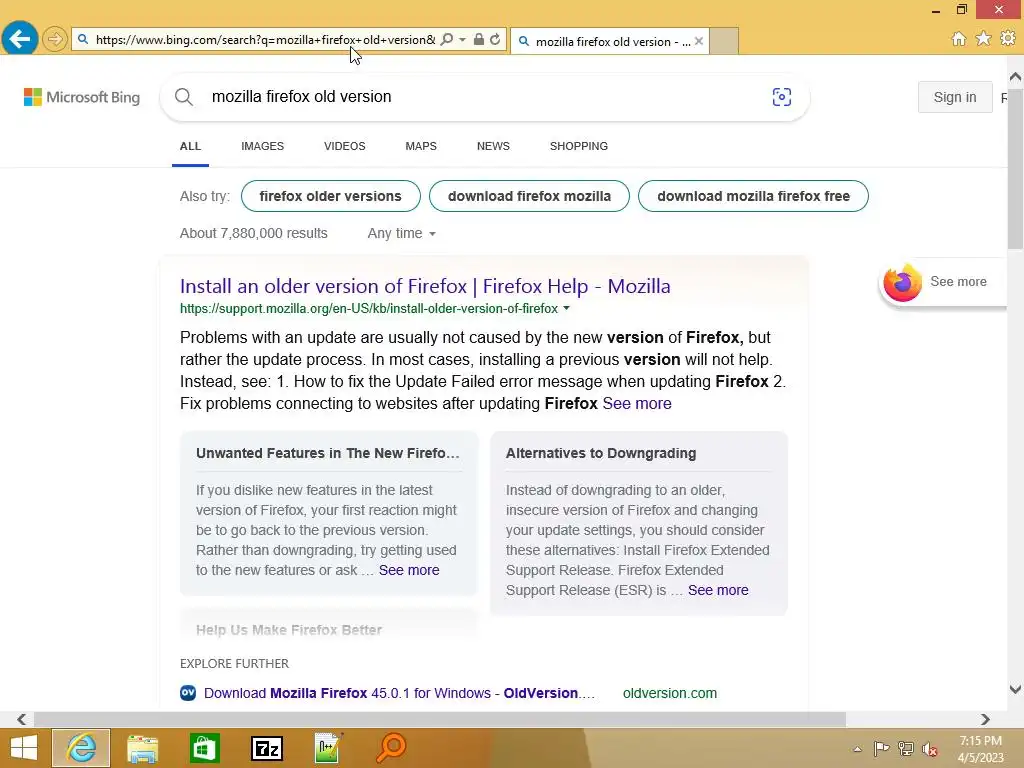The width and height of the screenshot is (1024, 768).
Task: Click 'See more' in Alternatives to Downgrading card
Action: [718, 590]
